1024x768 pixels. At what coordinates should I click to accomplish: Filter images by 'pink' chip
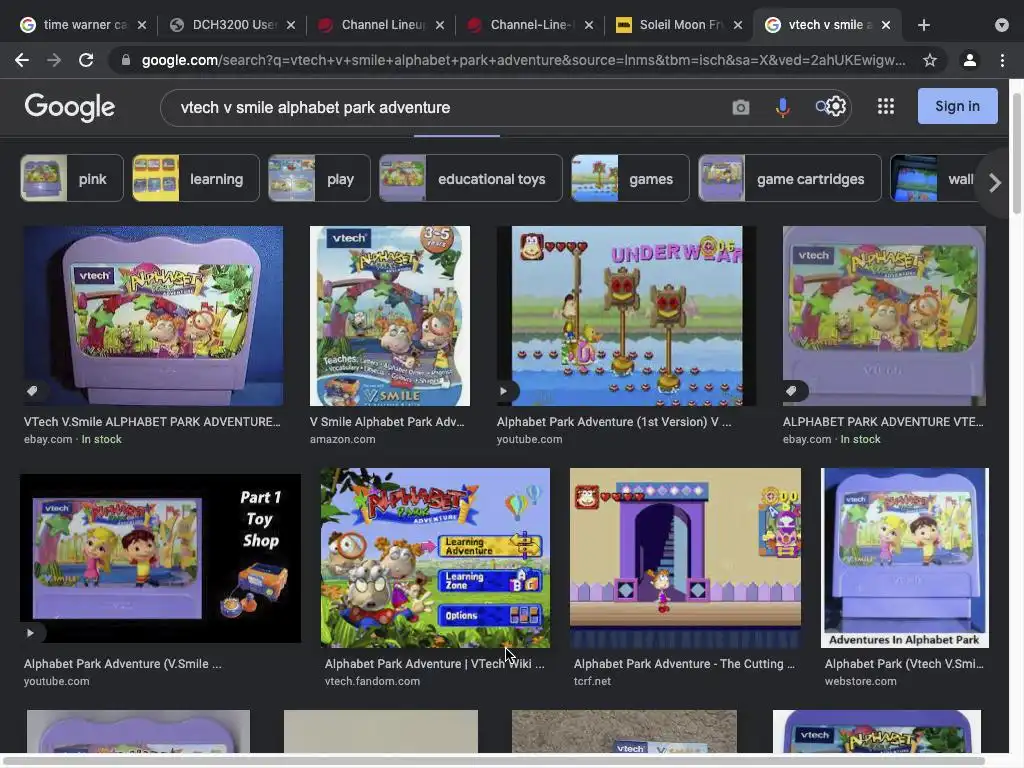(x=72, y=178)
